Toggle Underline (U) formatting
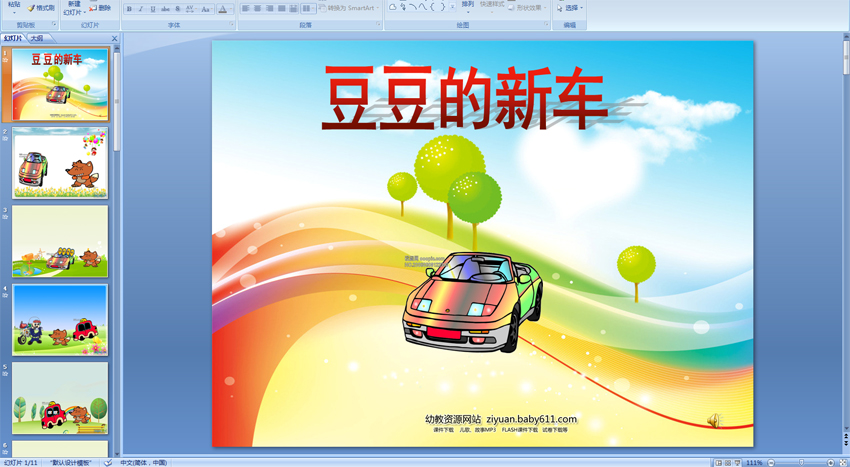 (153, 9)
